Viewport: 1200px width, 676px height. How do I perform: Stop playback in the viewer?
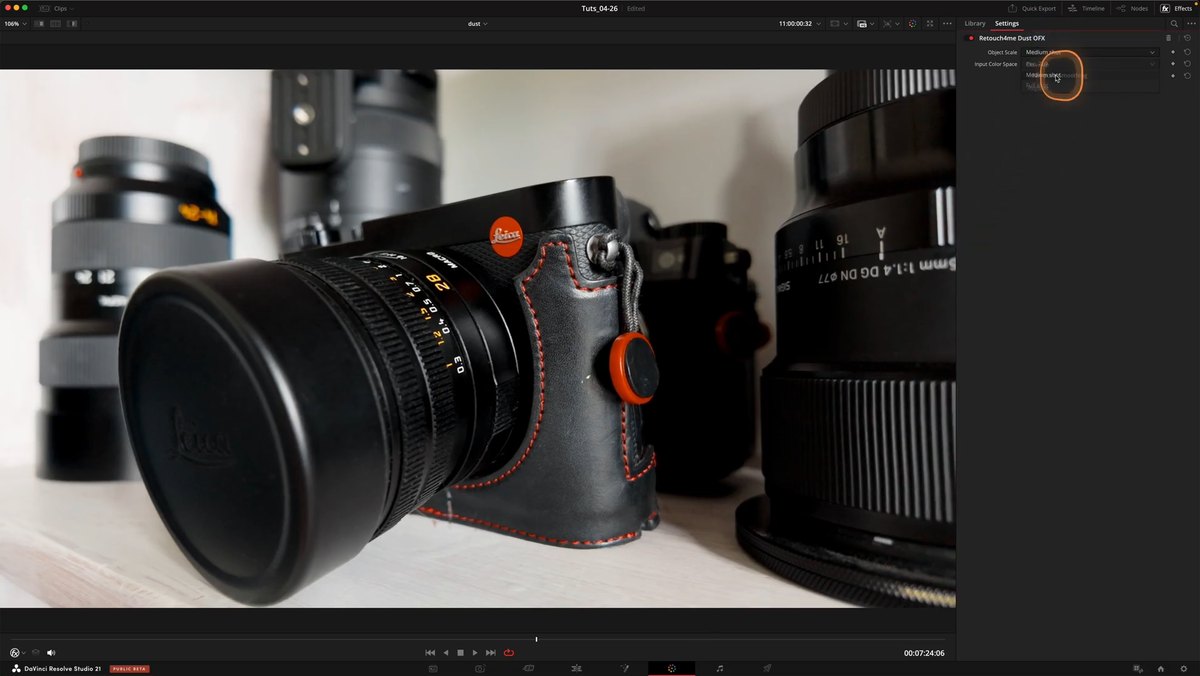(x=460, y=652)
